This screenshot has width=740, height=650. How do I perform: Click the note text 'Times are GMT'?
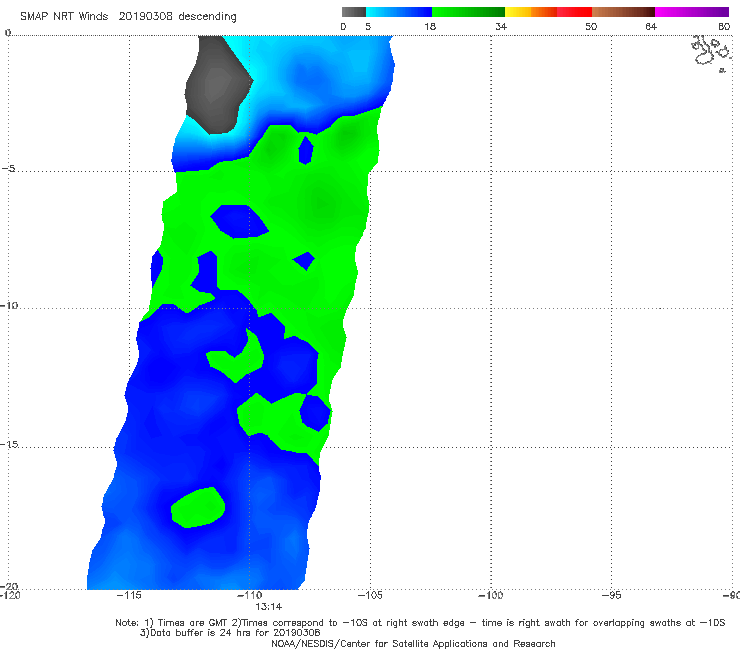[193, 623]
